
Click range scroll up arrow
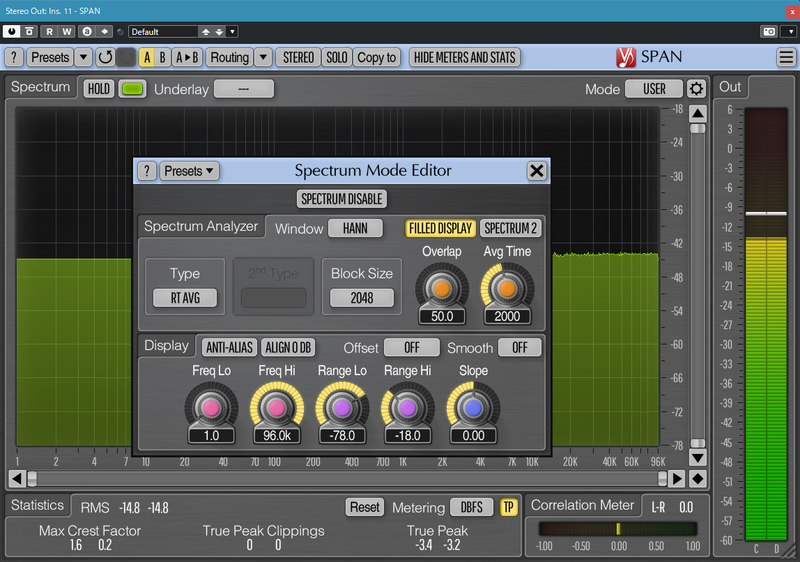point(698,113)
